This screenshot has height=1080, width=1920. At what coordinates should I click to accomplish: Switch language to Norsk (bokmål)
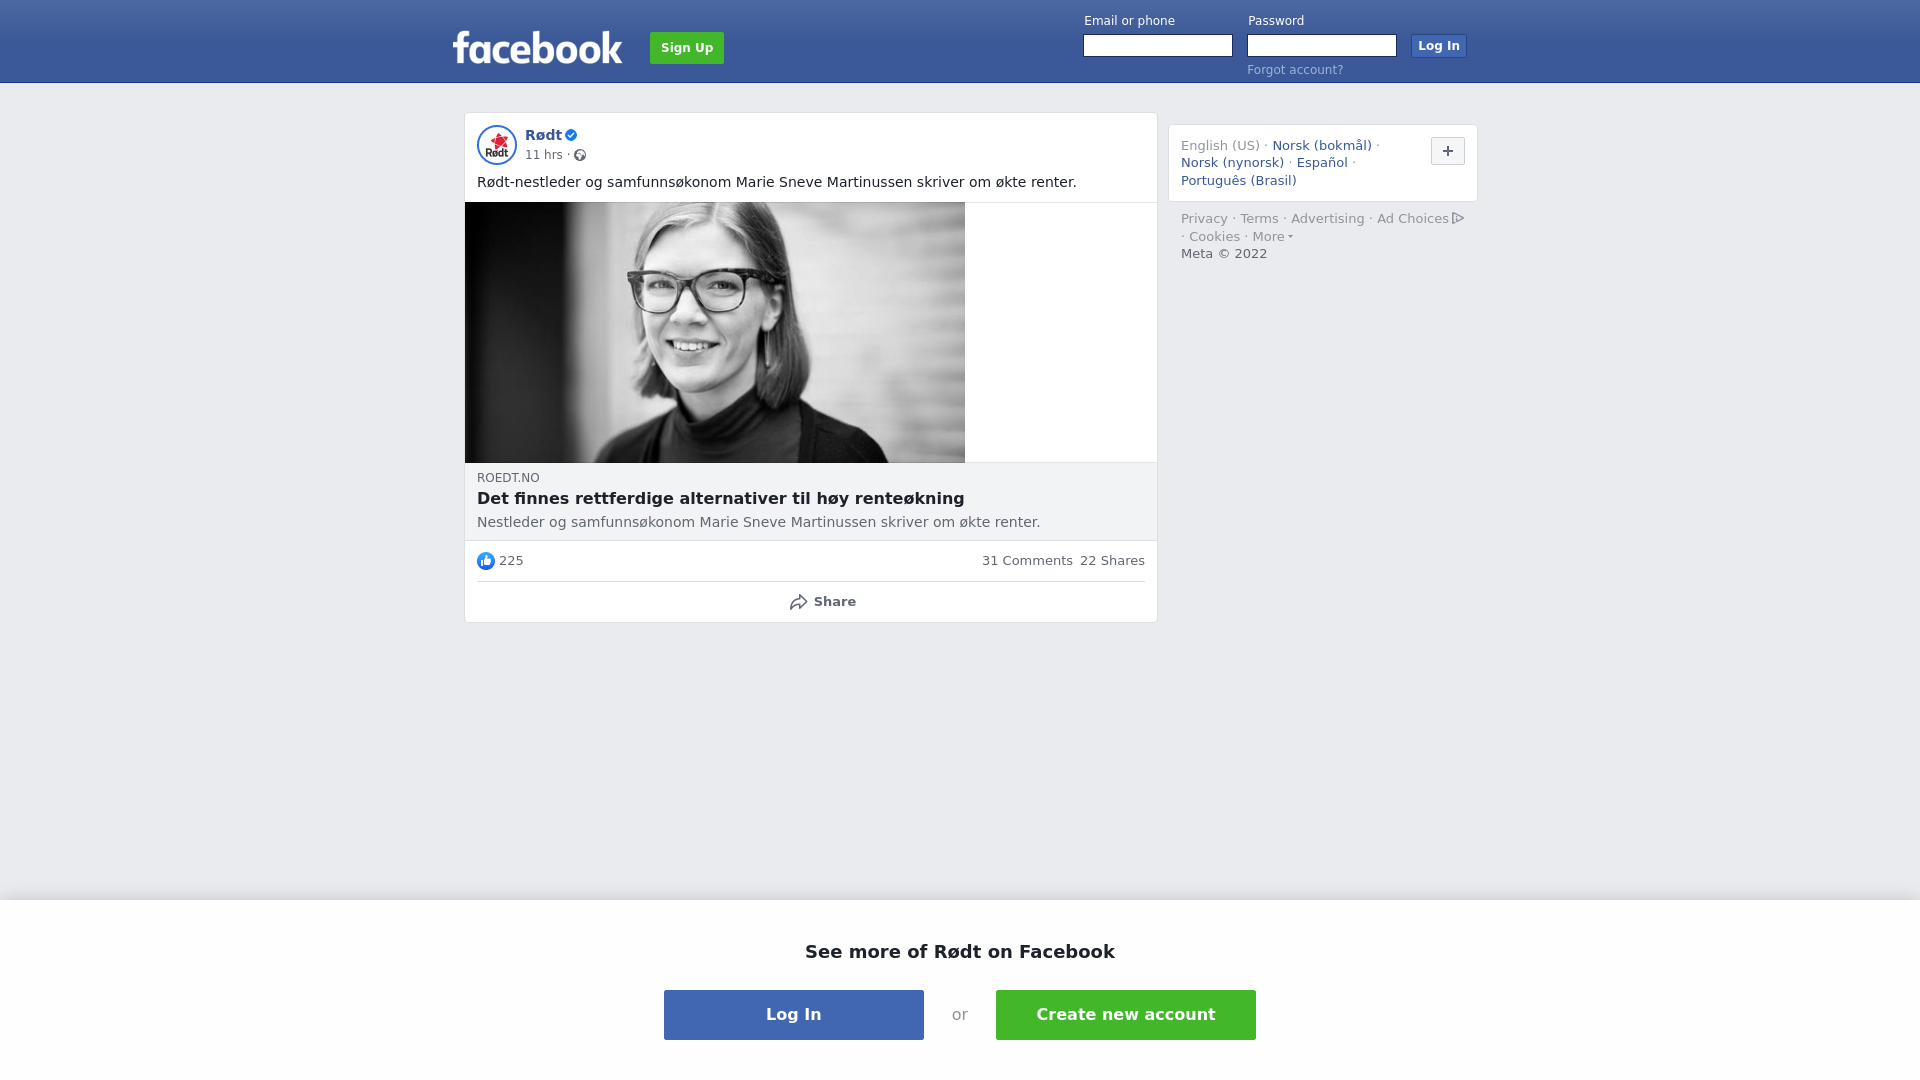click(x=1322, y=146)
